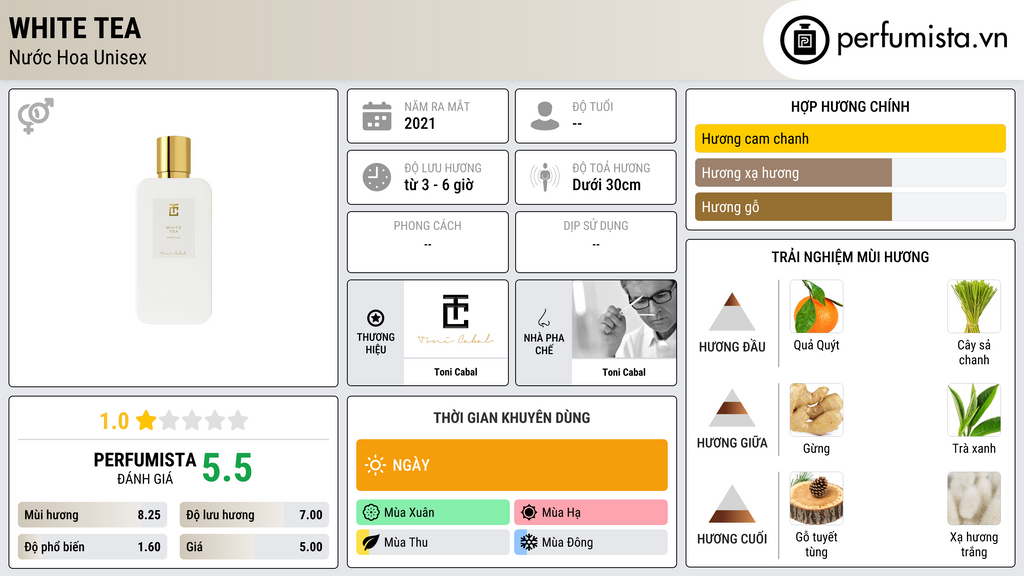This screenshot has width=1024, height=576.
Task: Click the perfumista.vn perfume bottle logo
Action: pyautogui.click(x=804, y=40)
